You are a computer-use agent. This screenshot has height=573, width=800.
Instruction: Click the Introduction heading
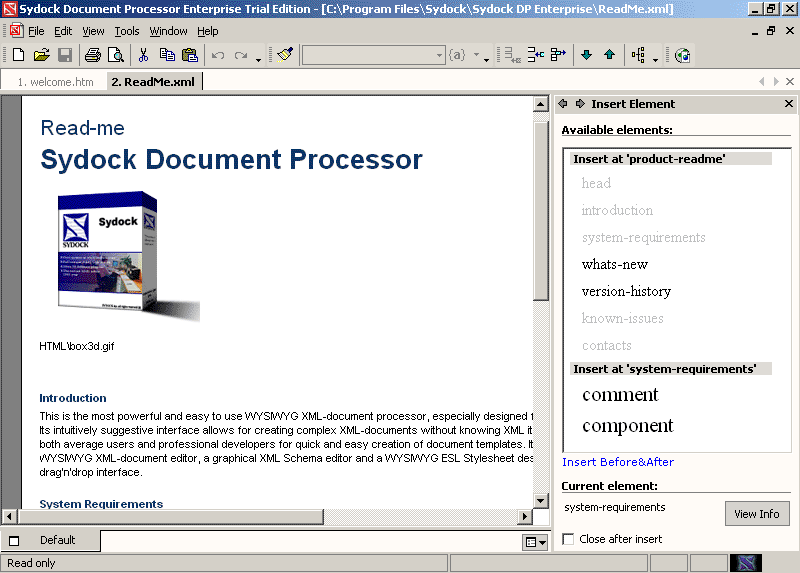coord(72,398)
